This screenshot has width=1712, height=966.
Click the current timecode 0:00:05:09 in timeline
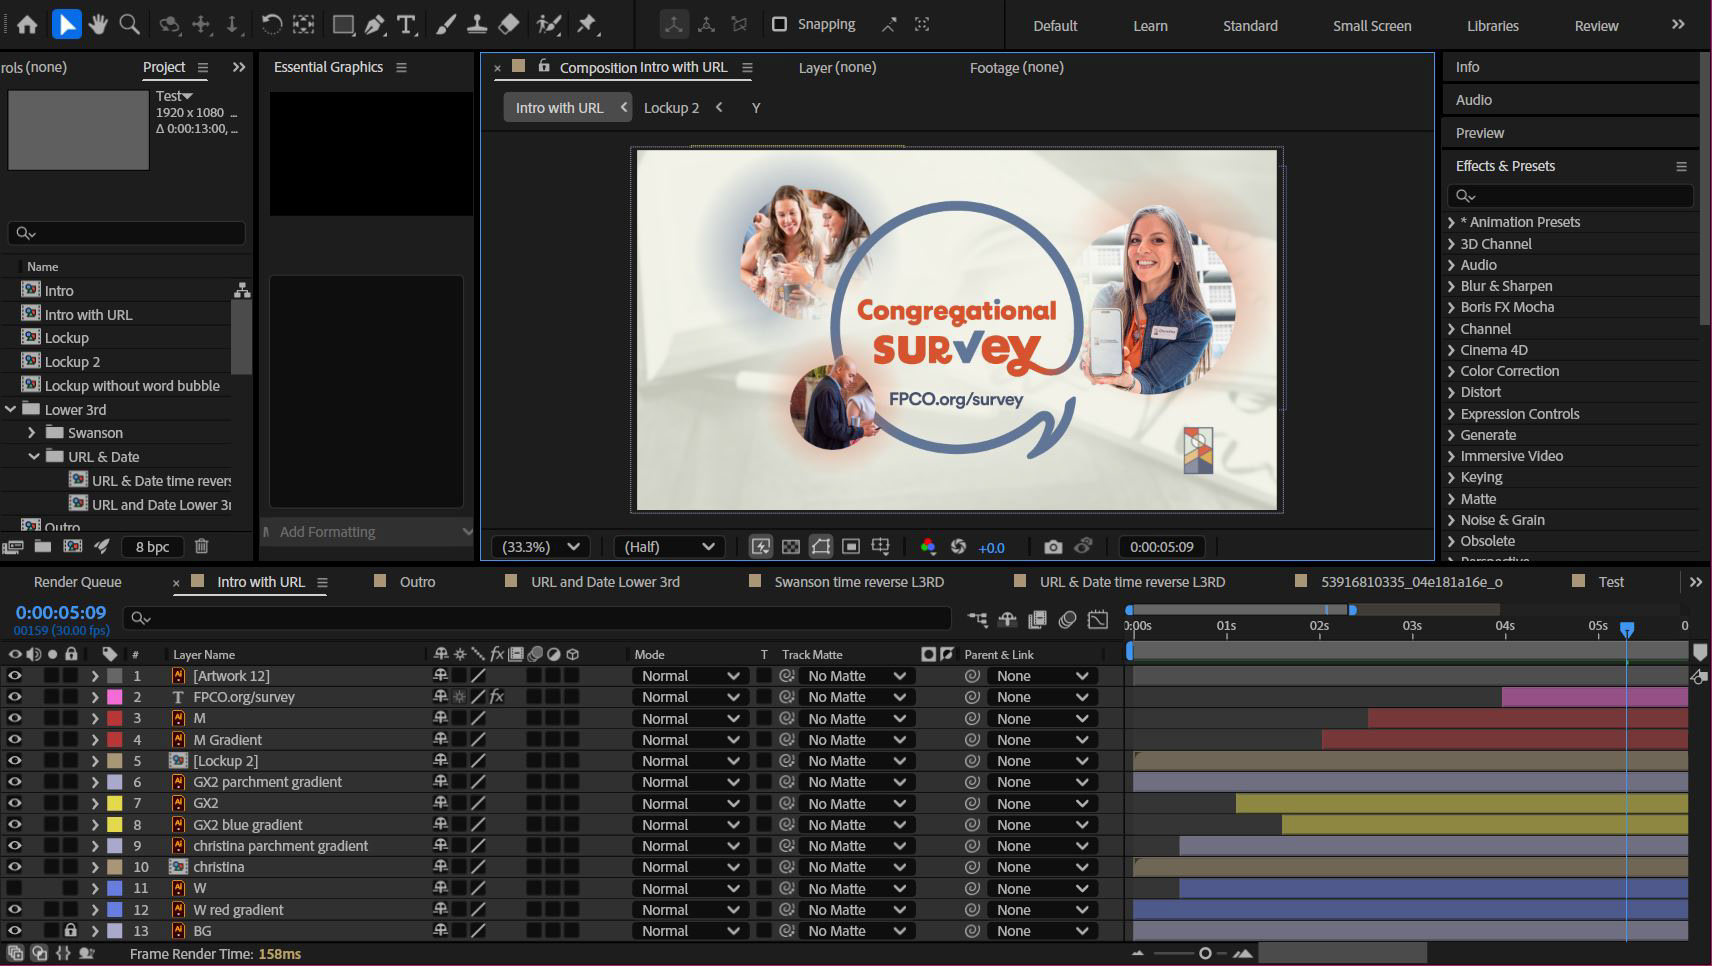[x=61, y=612]
